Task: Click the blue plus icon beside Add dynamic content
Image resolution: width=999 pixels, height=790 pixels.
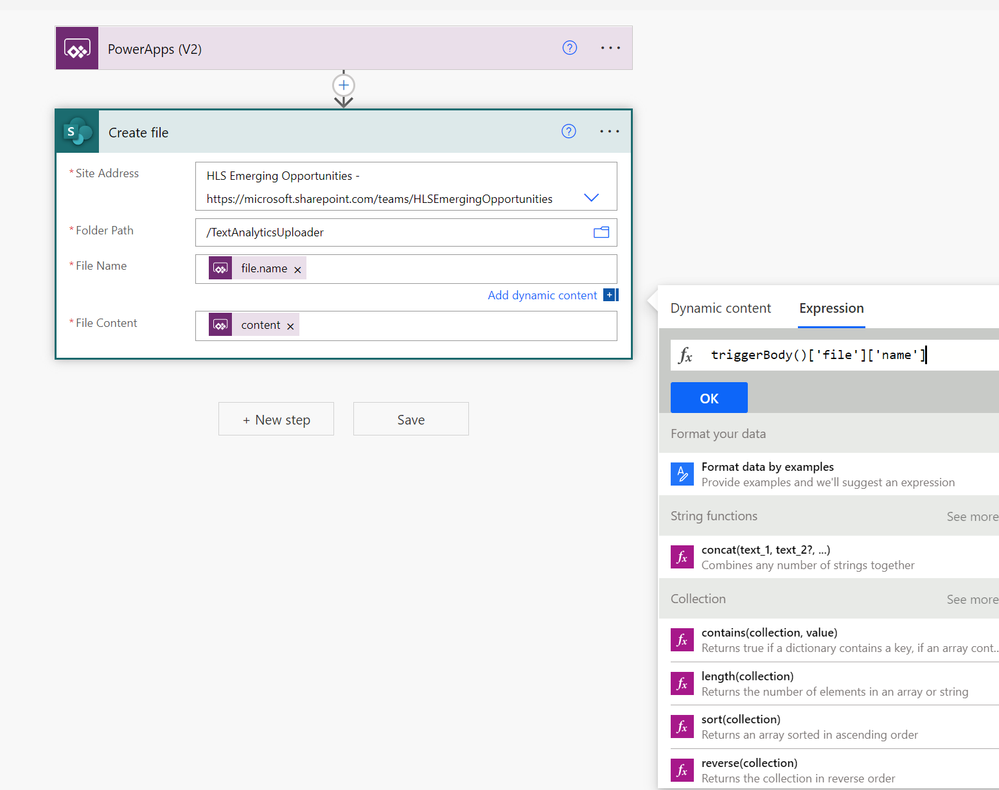Action: click(x=610, y=295)
